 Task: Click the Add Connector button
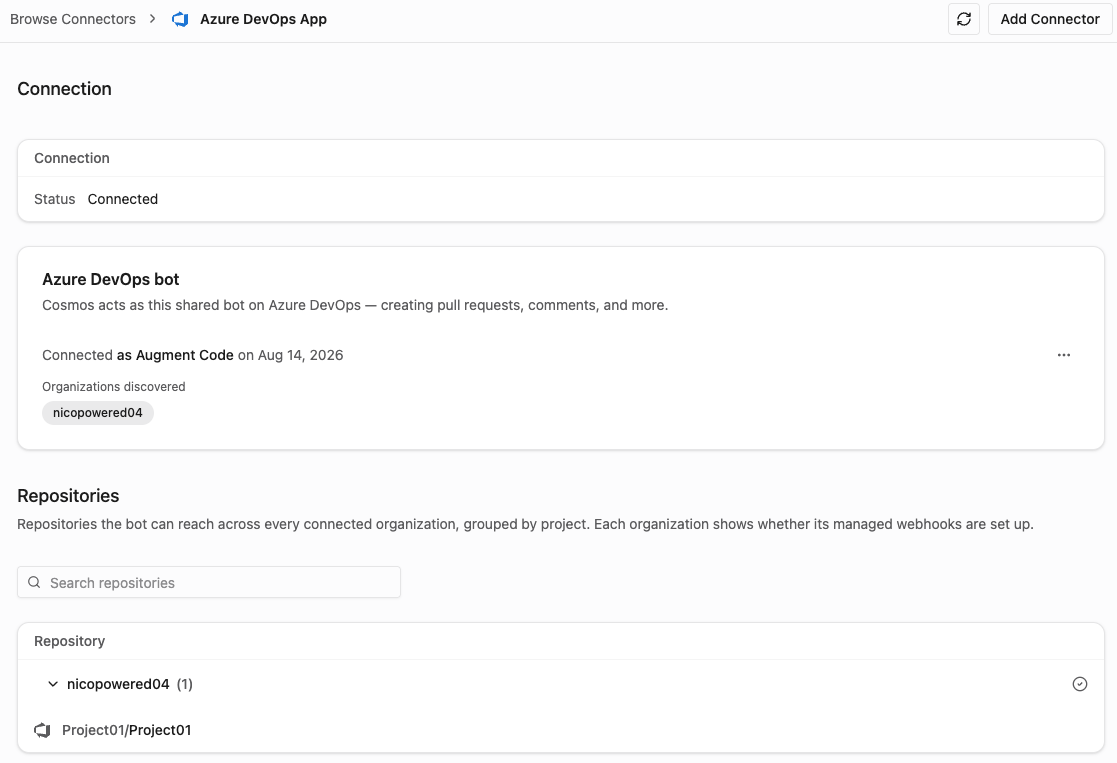1049,19
